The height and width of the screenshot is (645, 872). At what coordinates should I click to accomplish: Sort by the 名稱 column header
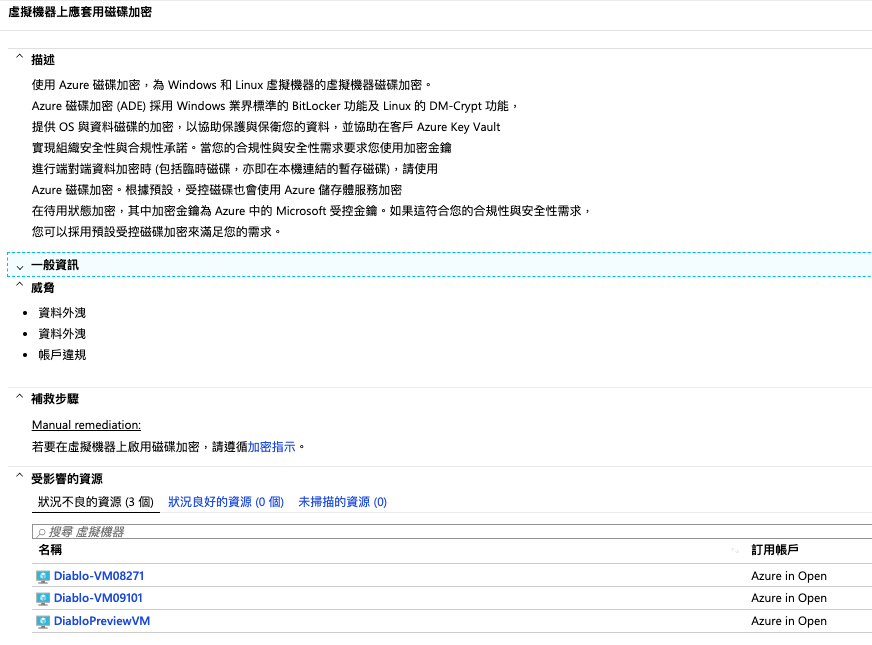point(50,550)
